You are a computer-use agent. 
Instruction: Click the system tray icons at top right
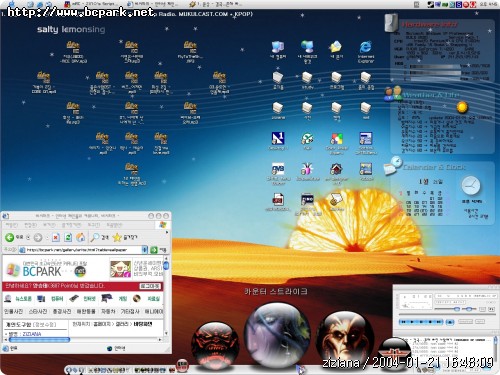pyautogui.click(x=451, y=4)
